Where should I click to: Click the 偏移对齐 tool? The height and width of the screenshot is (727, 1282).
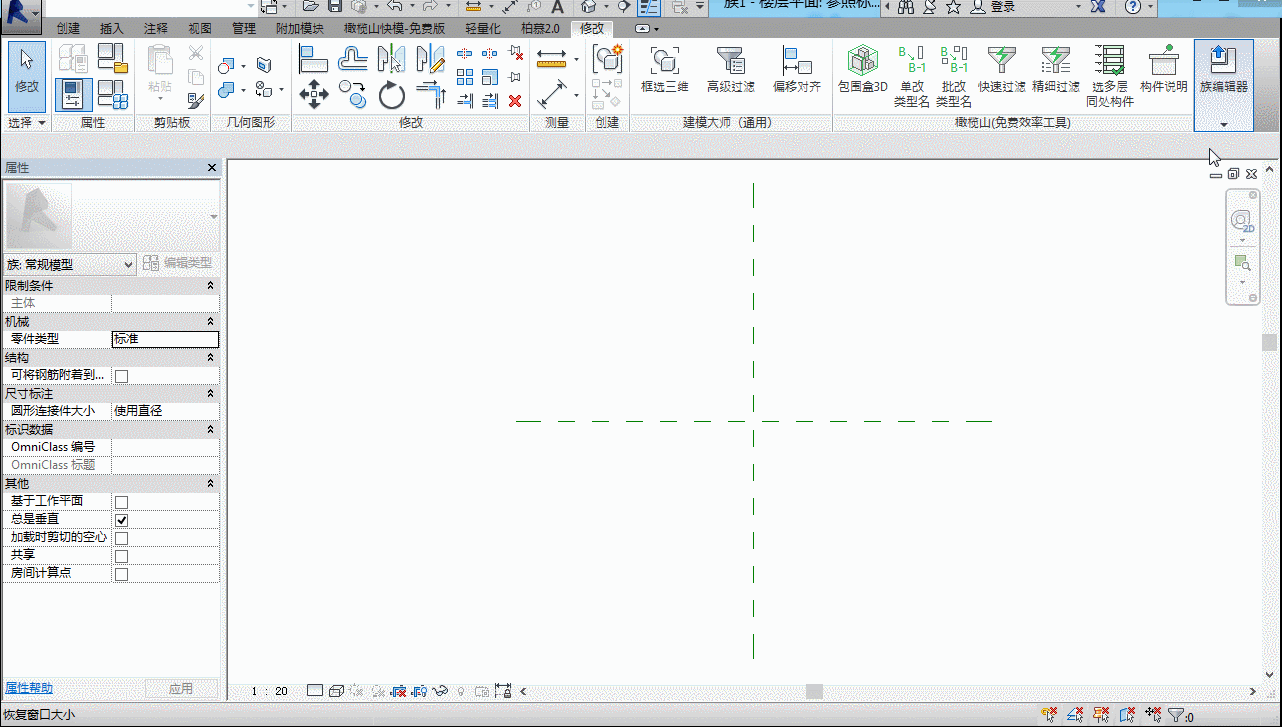[x=796, y=69]
